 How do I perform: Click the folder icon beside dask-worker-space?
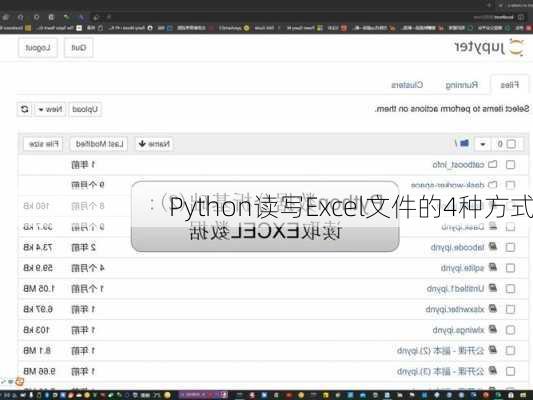(493, 185)
